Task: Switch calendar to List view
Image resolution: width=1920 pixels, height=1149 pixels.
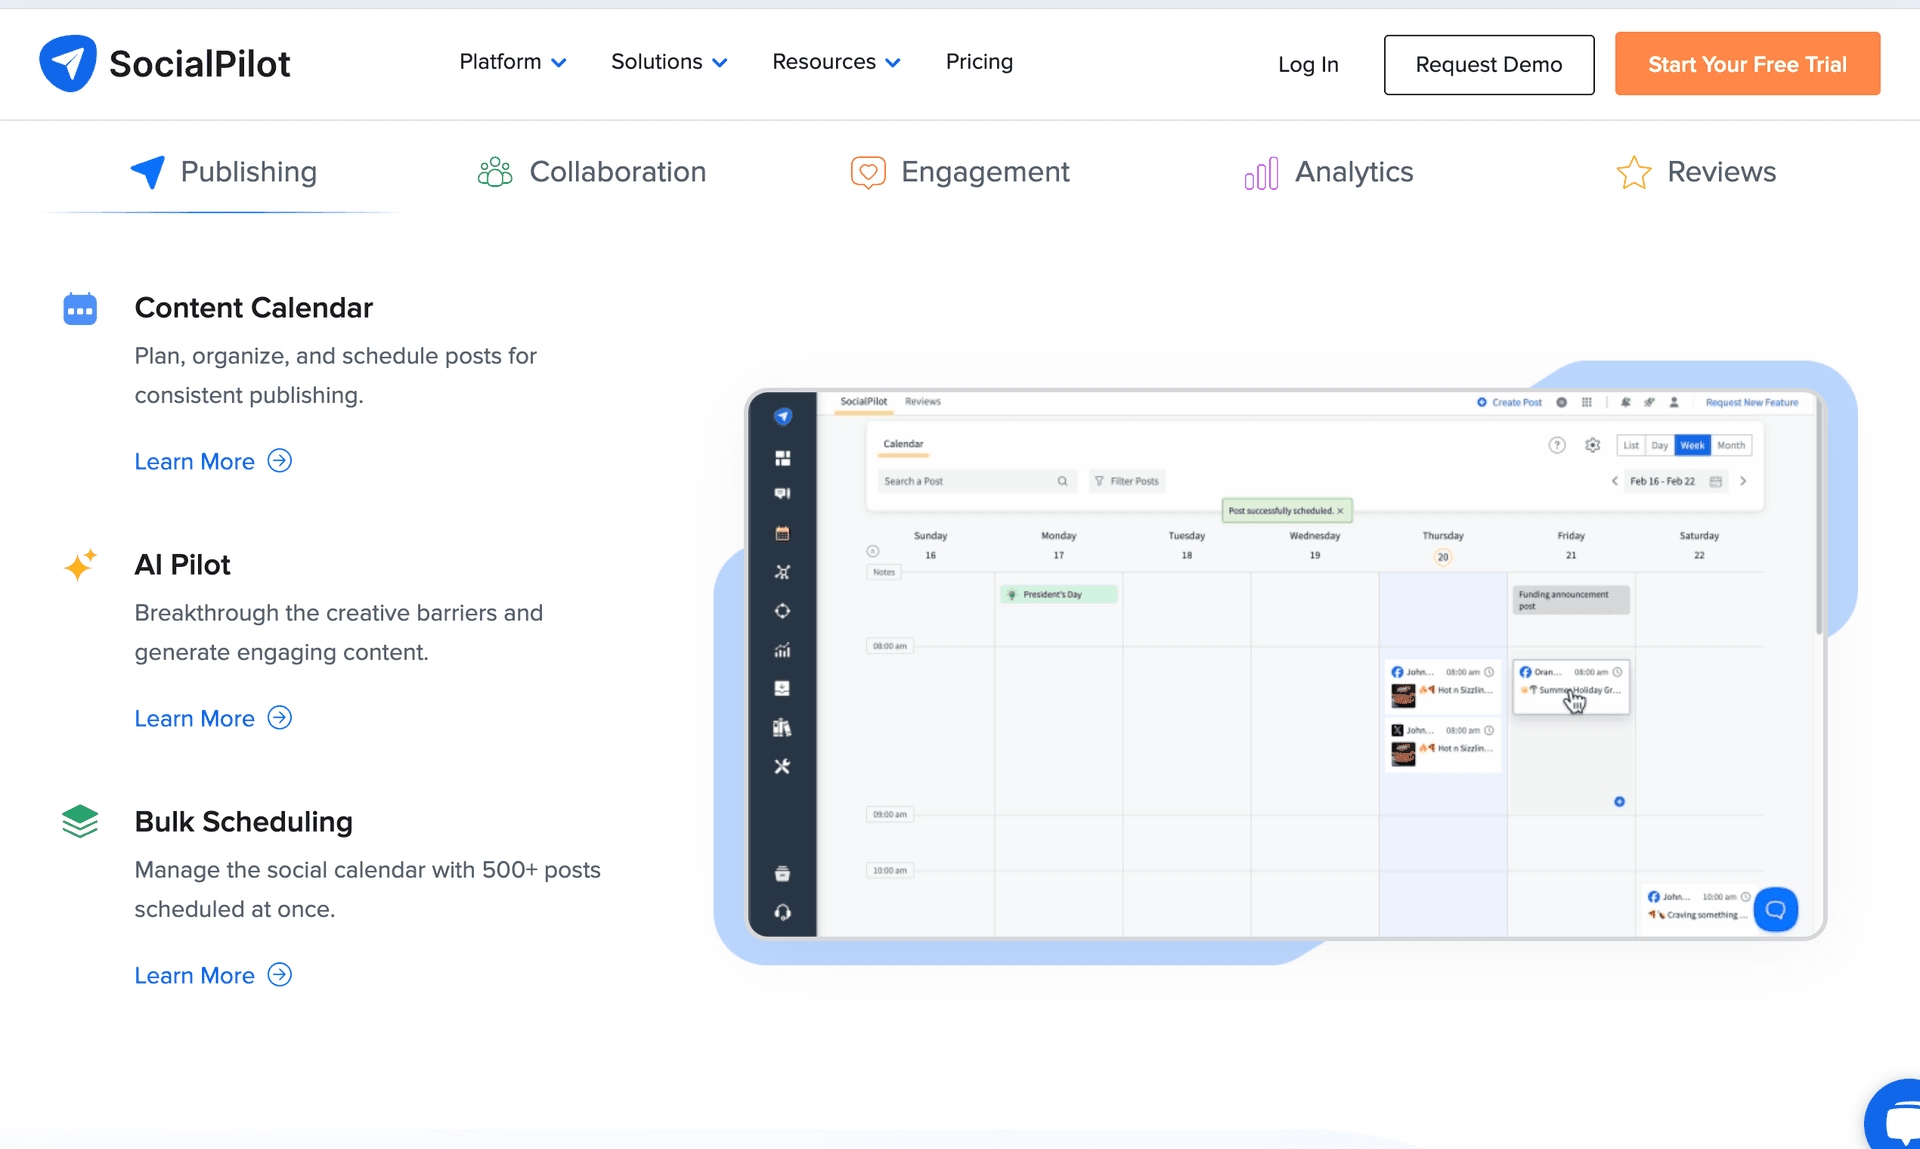Action: 1631,445
